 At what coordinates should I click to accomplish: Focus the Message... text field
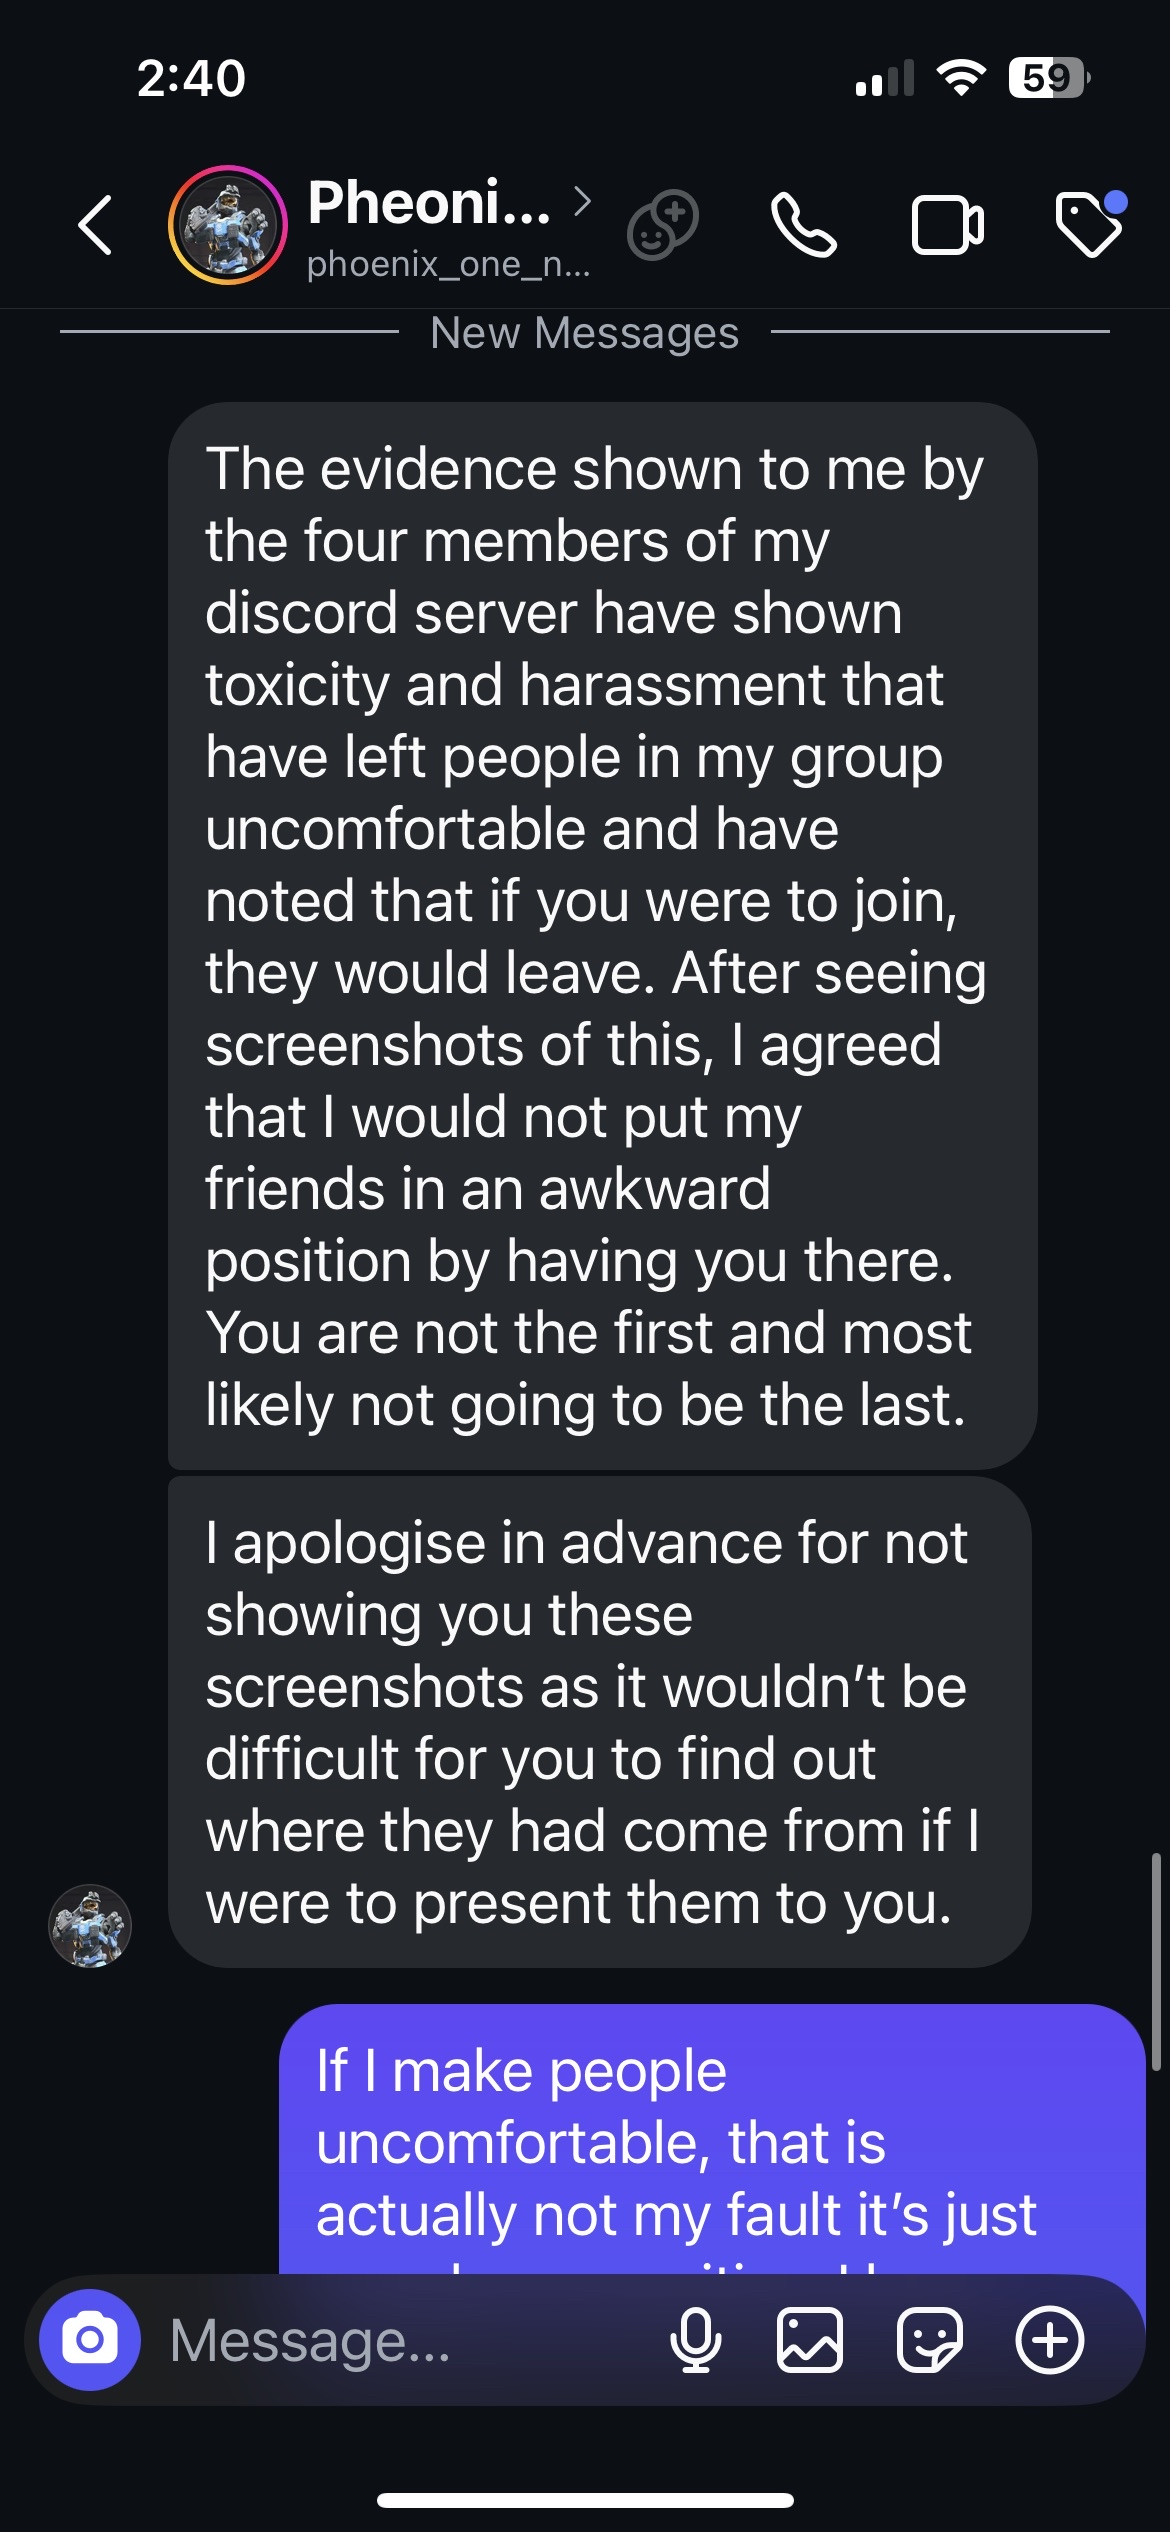point(400,2340)
